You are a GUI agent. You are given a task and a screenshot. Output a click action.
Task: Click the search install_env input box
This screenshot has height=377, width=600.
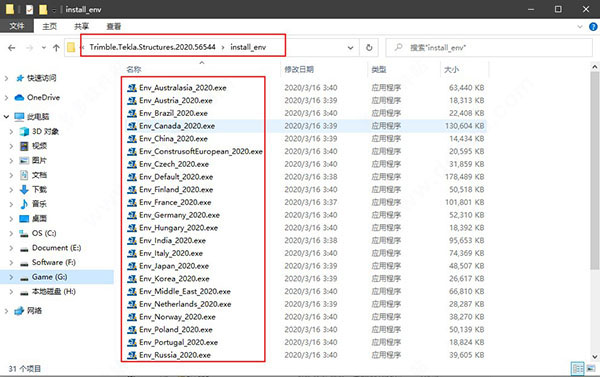pyautogui.click(x=489, y=48)
